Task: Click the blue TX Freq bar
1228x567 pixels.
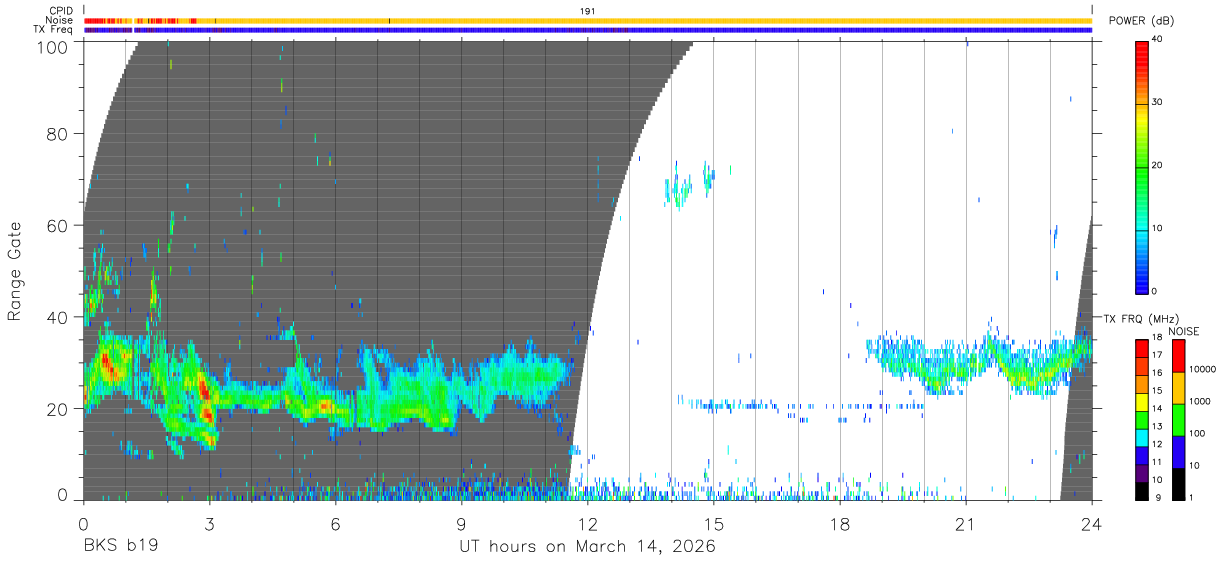Action: pyautogui.click(x=588, y=30)
